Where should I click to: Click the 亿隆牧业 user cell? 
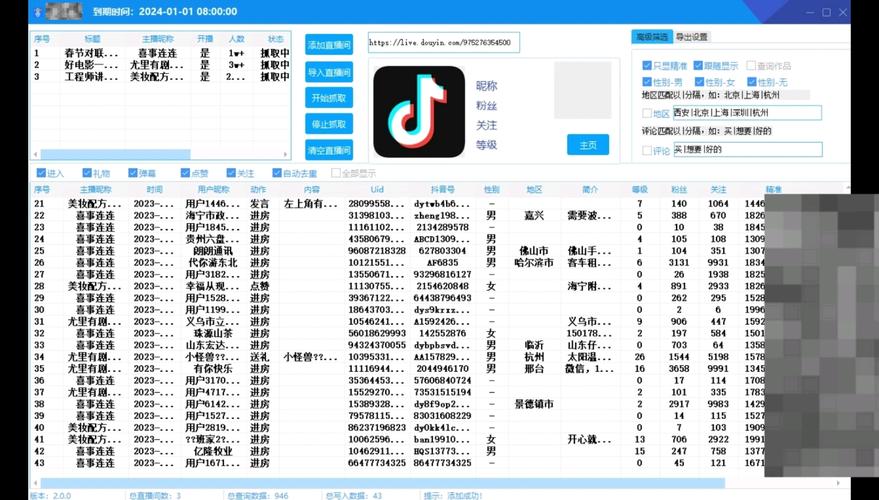pyautogui.click(x=213, y=451)
